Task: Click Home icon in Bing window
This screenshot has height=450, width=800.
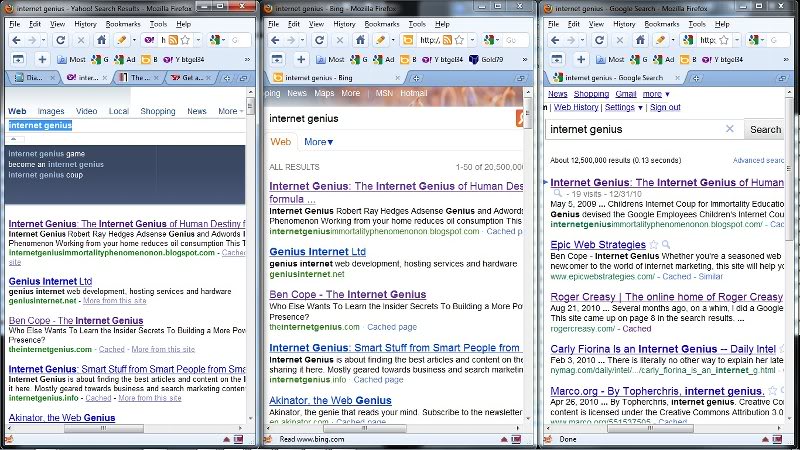Action: [x=360, y=40]
